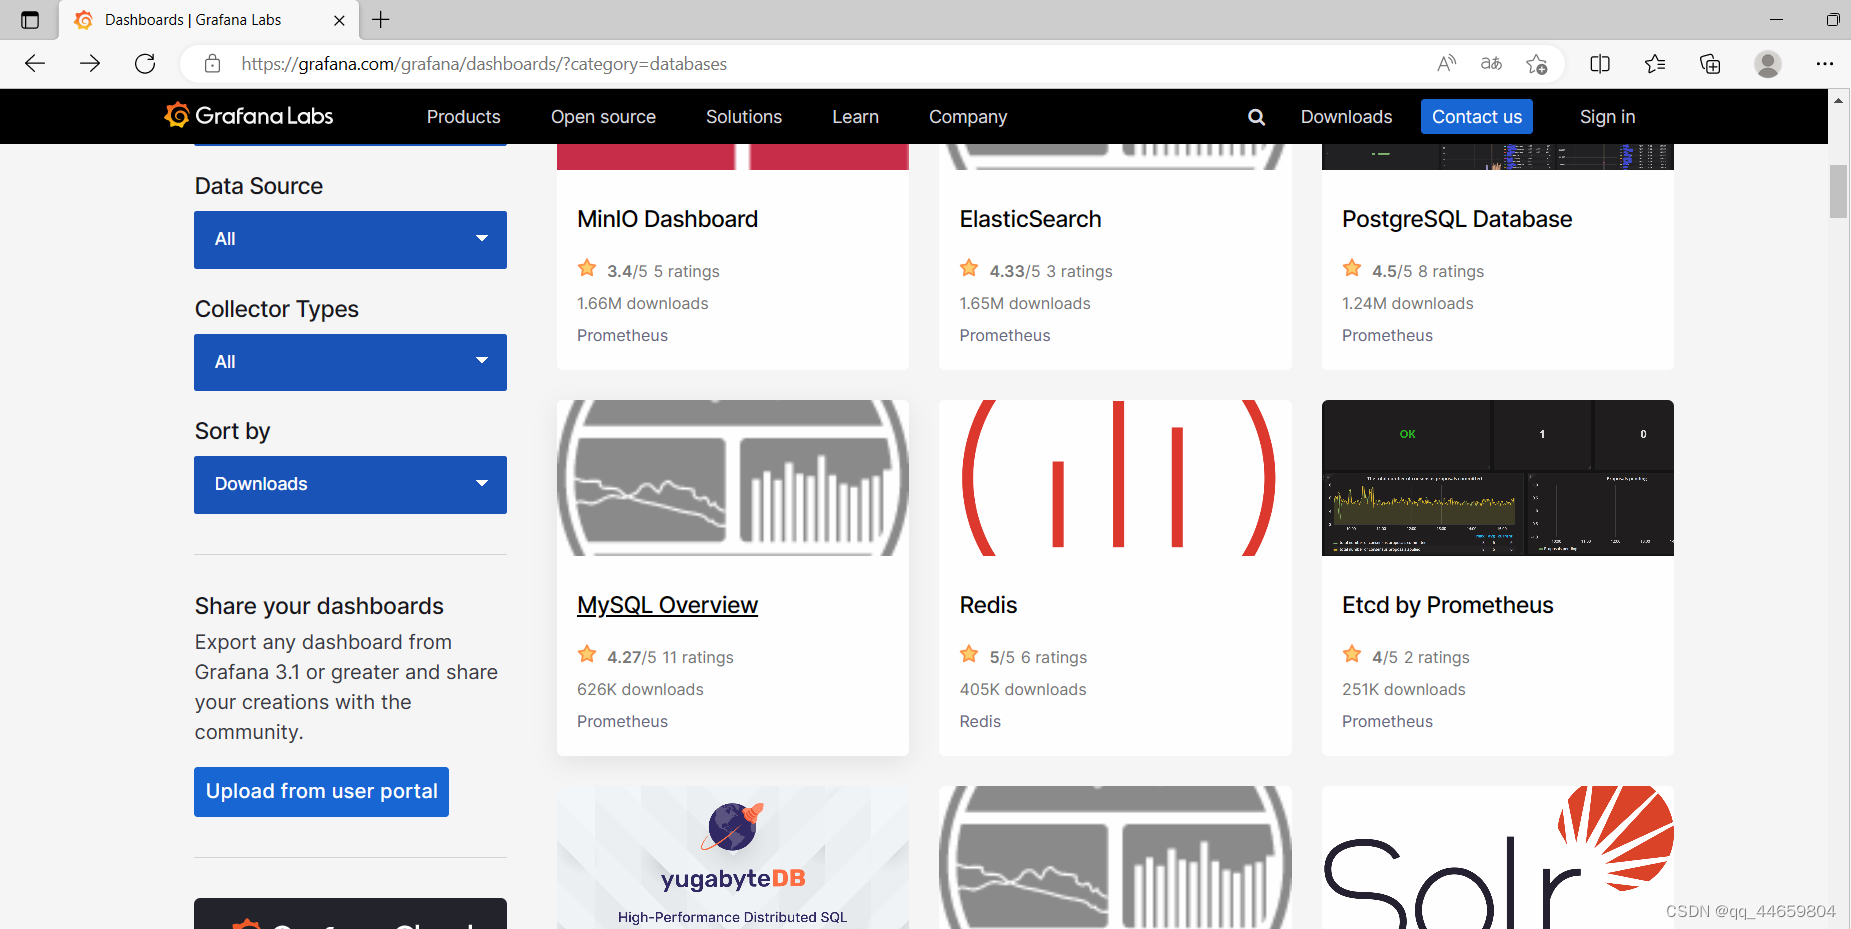Open the ElasticSearch dashboard title
The image size is (1851, 929).
[1030, 219]
